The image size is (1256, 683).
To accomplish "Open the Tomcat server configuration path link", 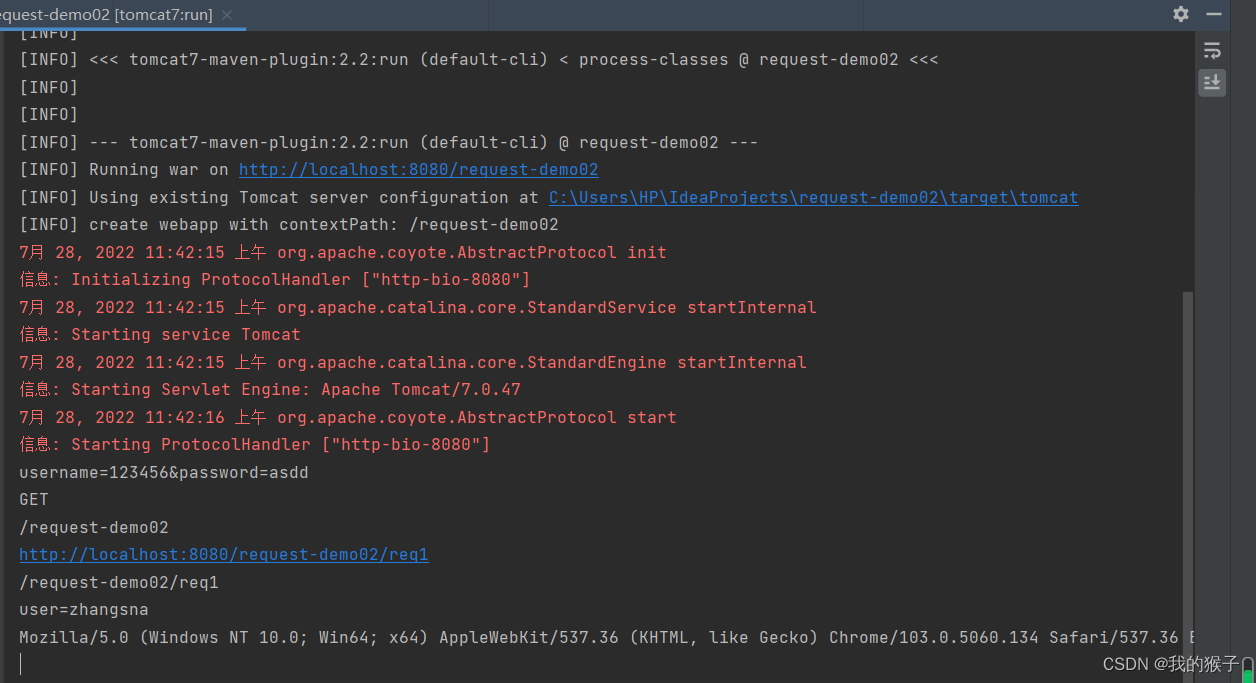I will coord(812,197).
